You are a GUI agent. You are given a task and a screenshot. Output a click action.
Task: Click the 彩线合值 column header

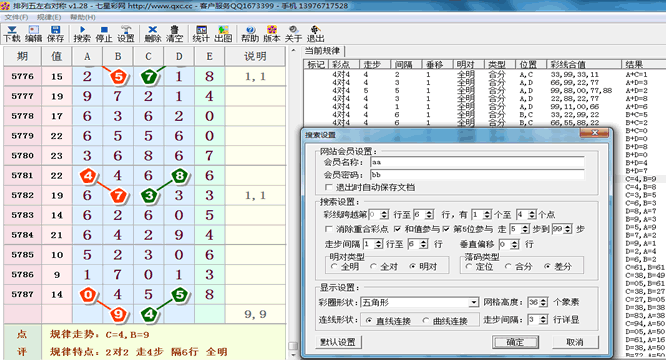coord(584,65)
